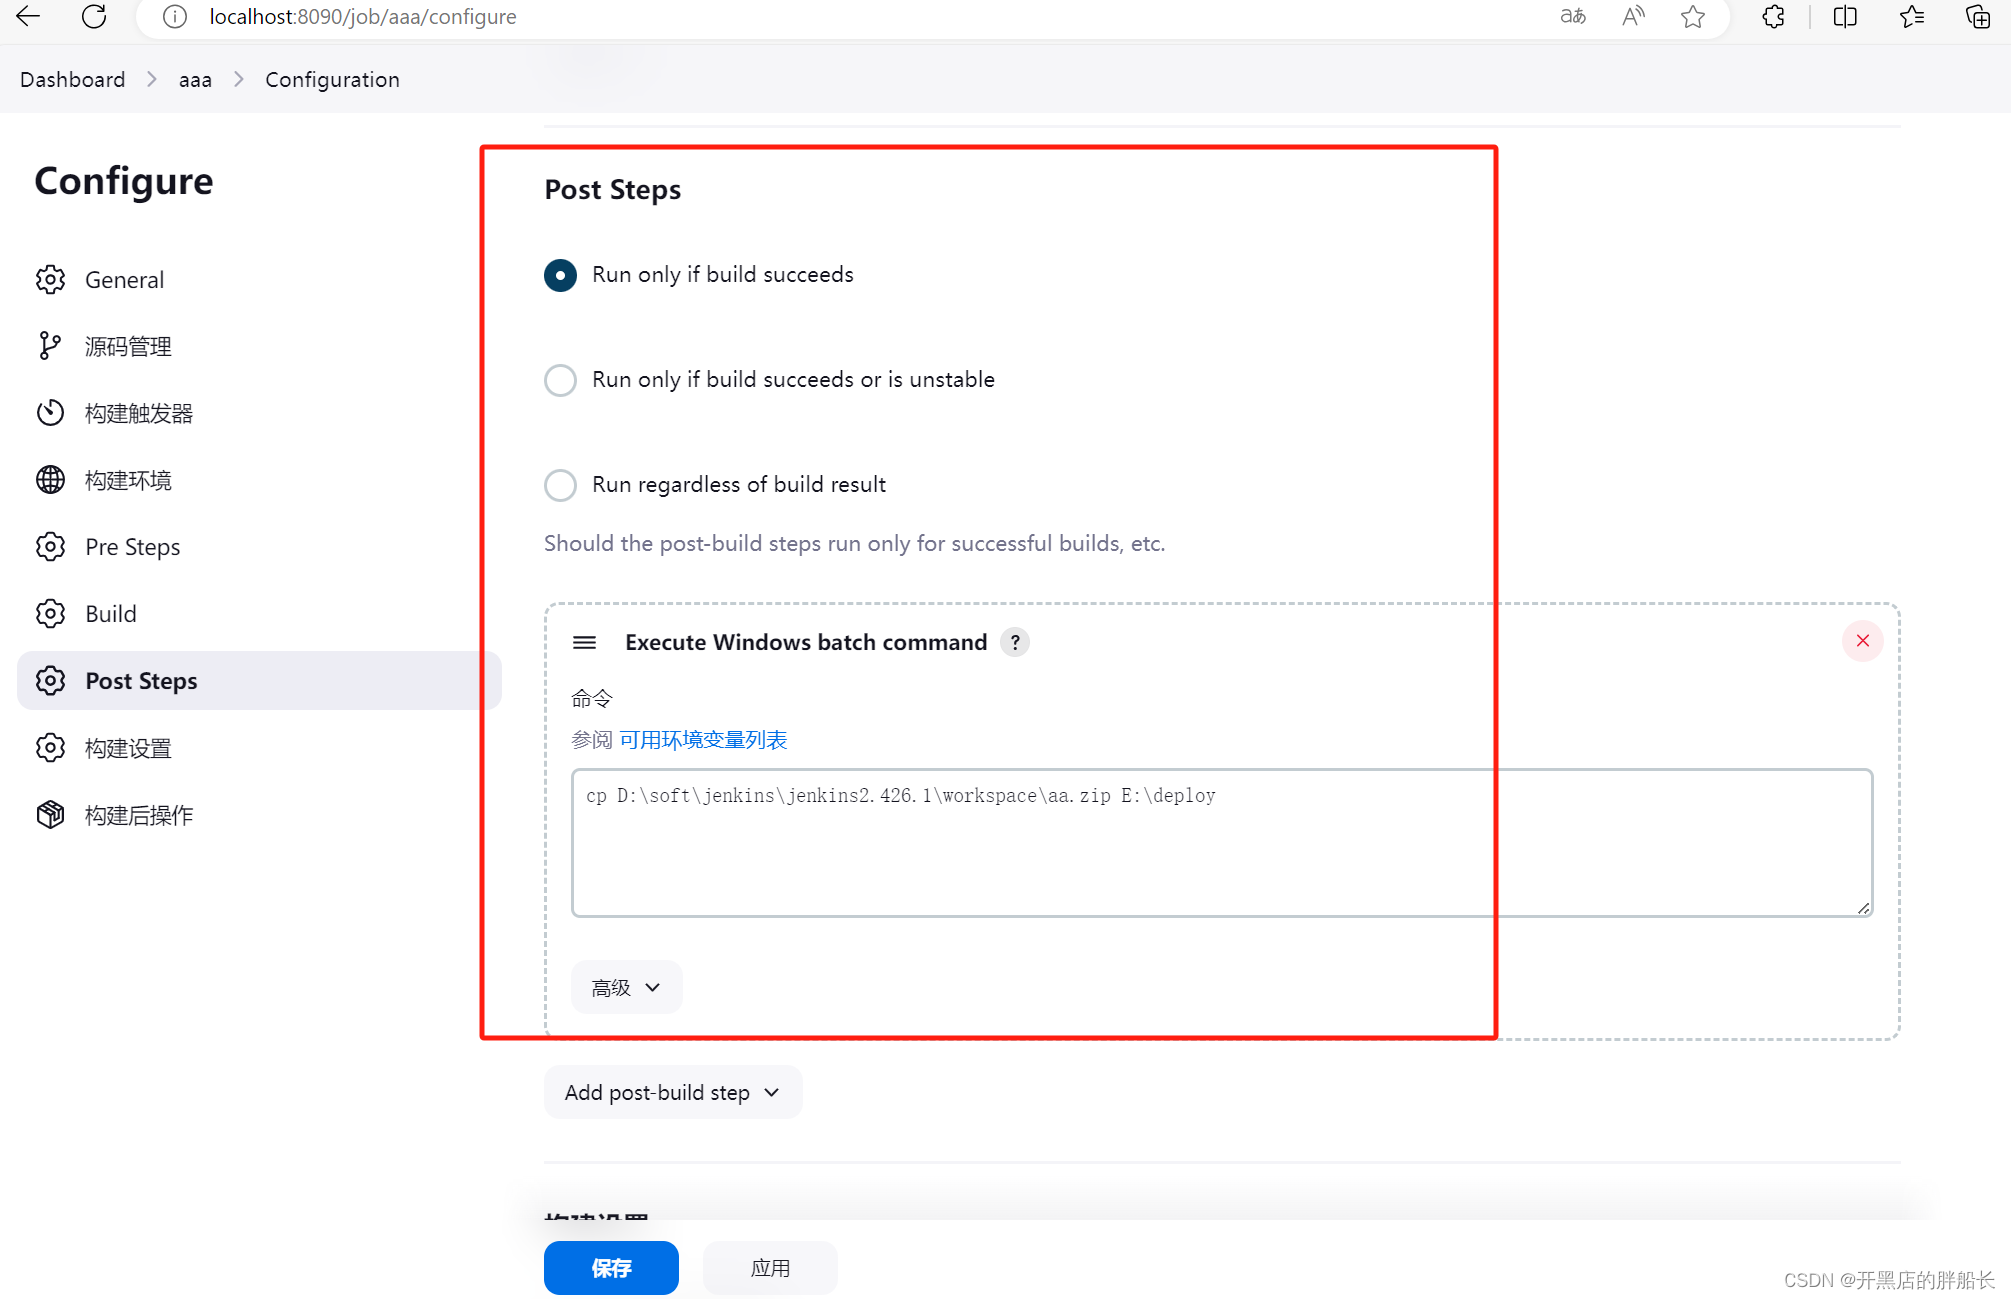Open the collections icon
The height and width of the screenshot is (1299, 2011).
(1978, 16)
